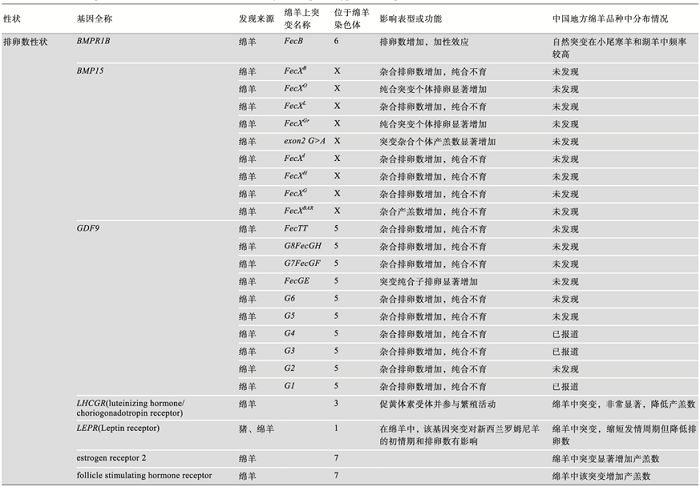Select the GDF9 gene name
Image resolution: width=700 pixels, height=487 pixels.
coord(88,229)
